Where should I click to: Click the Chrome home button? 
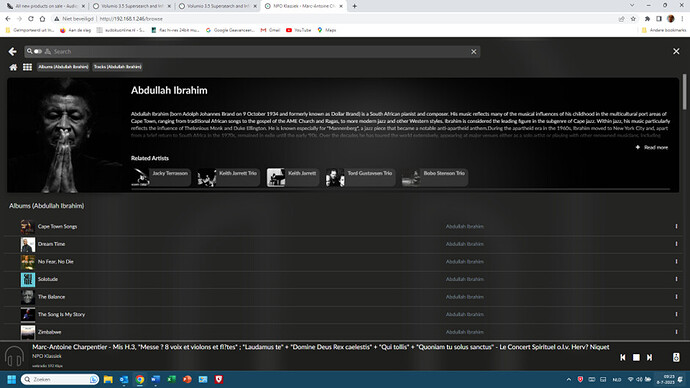[x=42, y=19]
